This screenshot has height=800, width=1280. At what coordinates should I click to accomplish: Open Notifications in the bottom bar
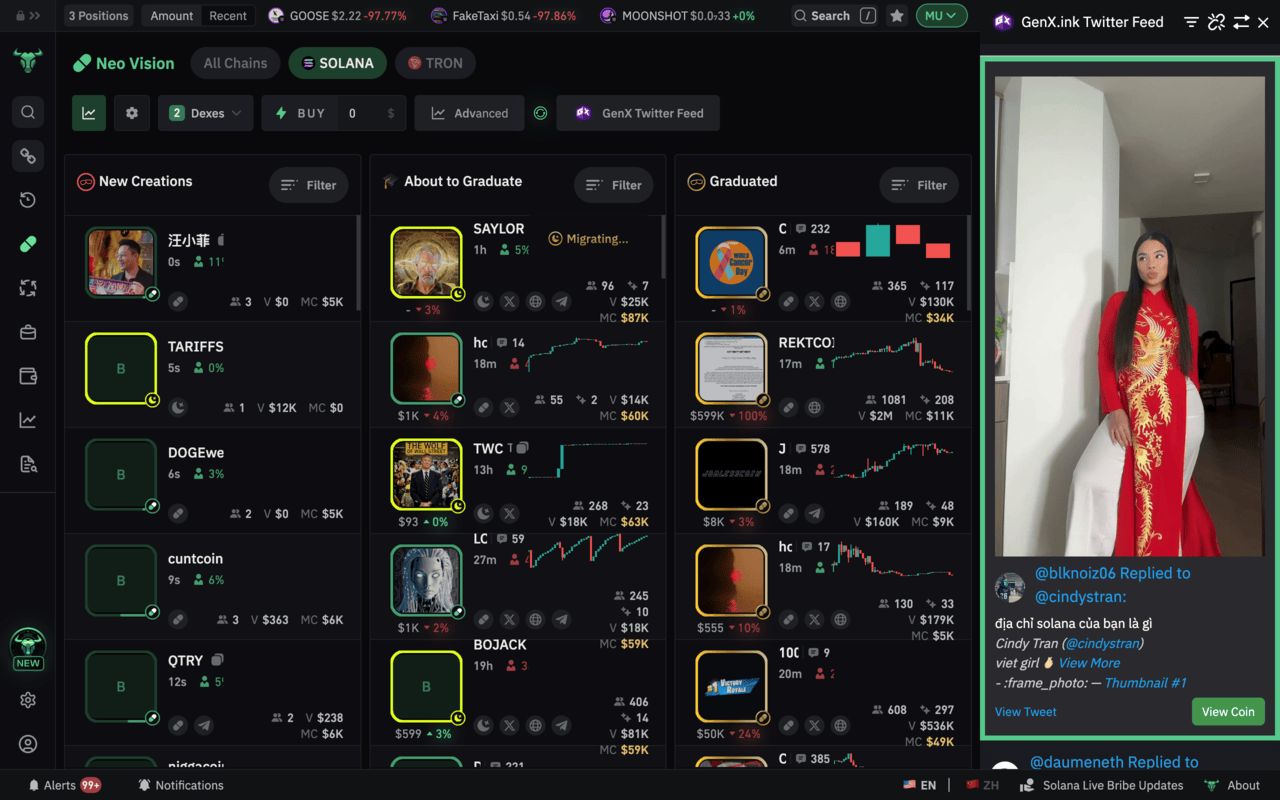181,785
